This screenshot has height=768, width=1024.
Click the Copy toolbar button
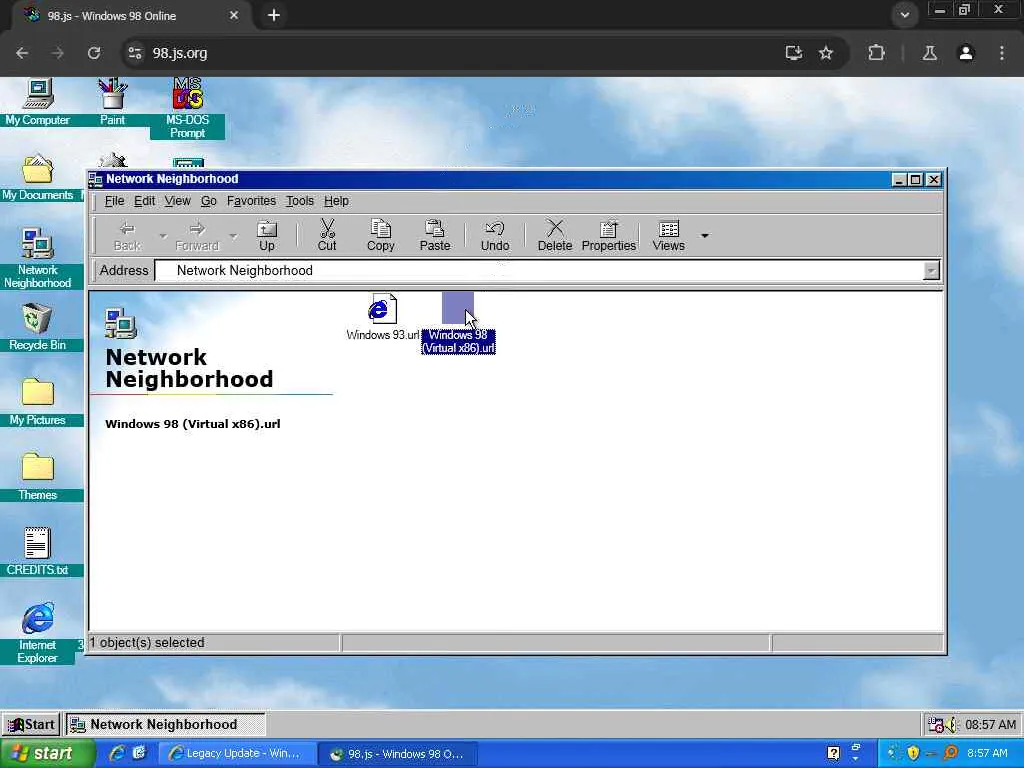click(381, 236)
